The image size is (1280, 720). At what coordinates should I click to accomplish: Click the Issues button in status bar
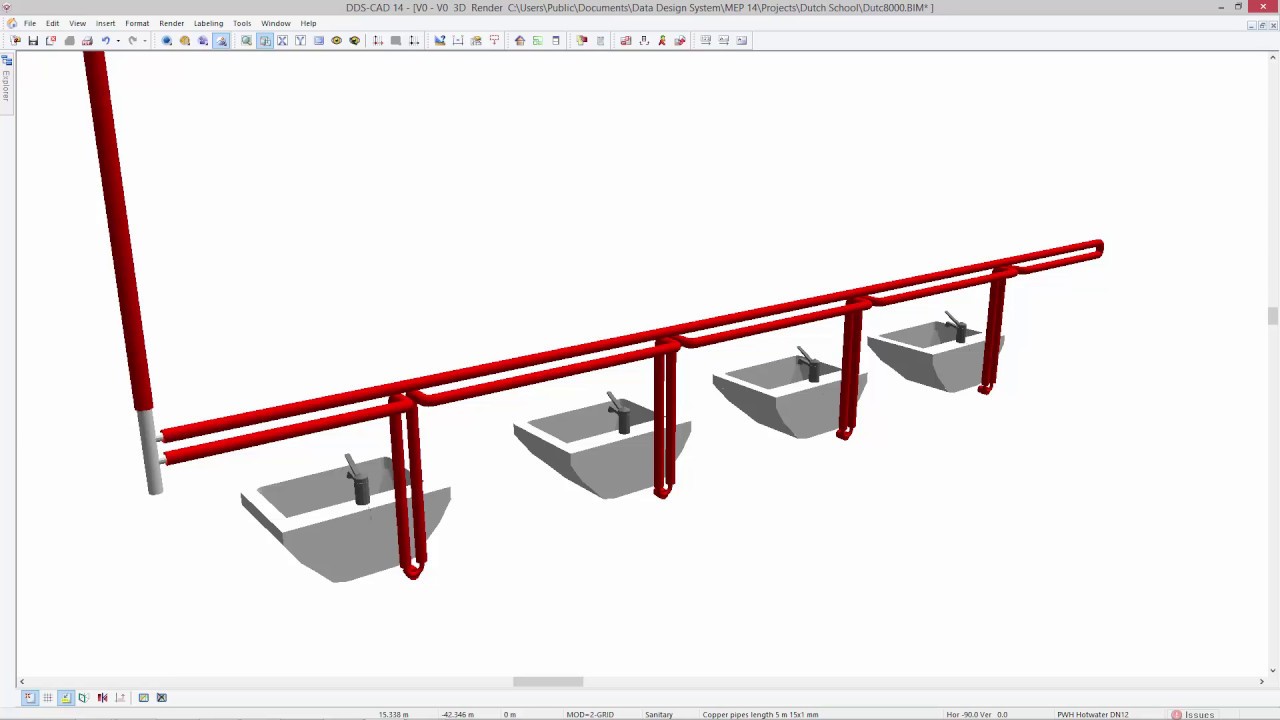coord(1193,715)
